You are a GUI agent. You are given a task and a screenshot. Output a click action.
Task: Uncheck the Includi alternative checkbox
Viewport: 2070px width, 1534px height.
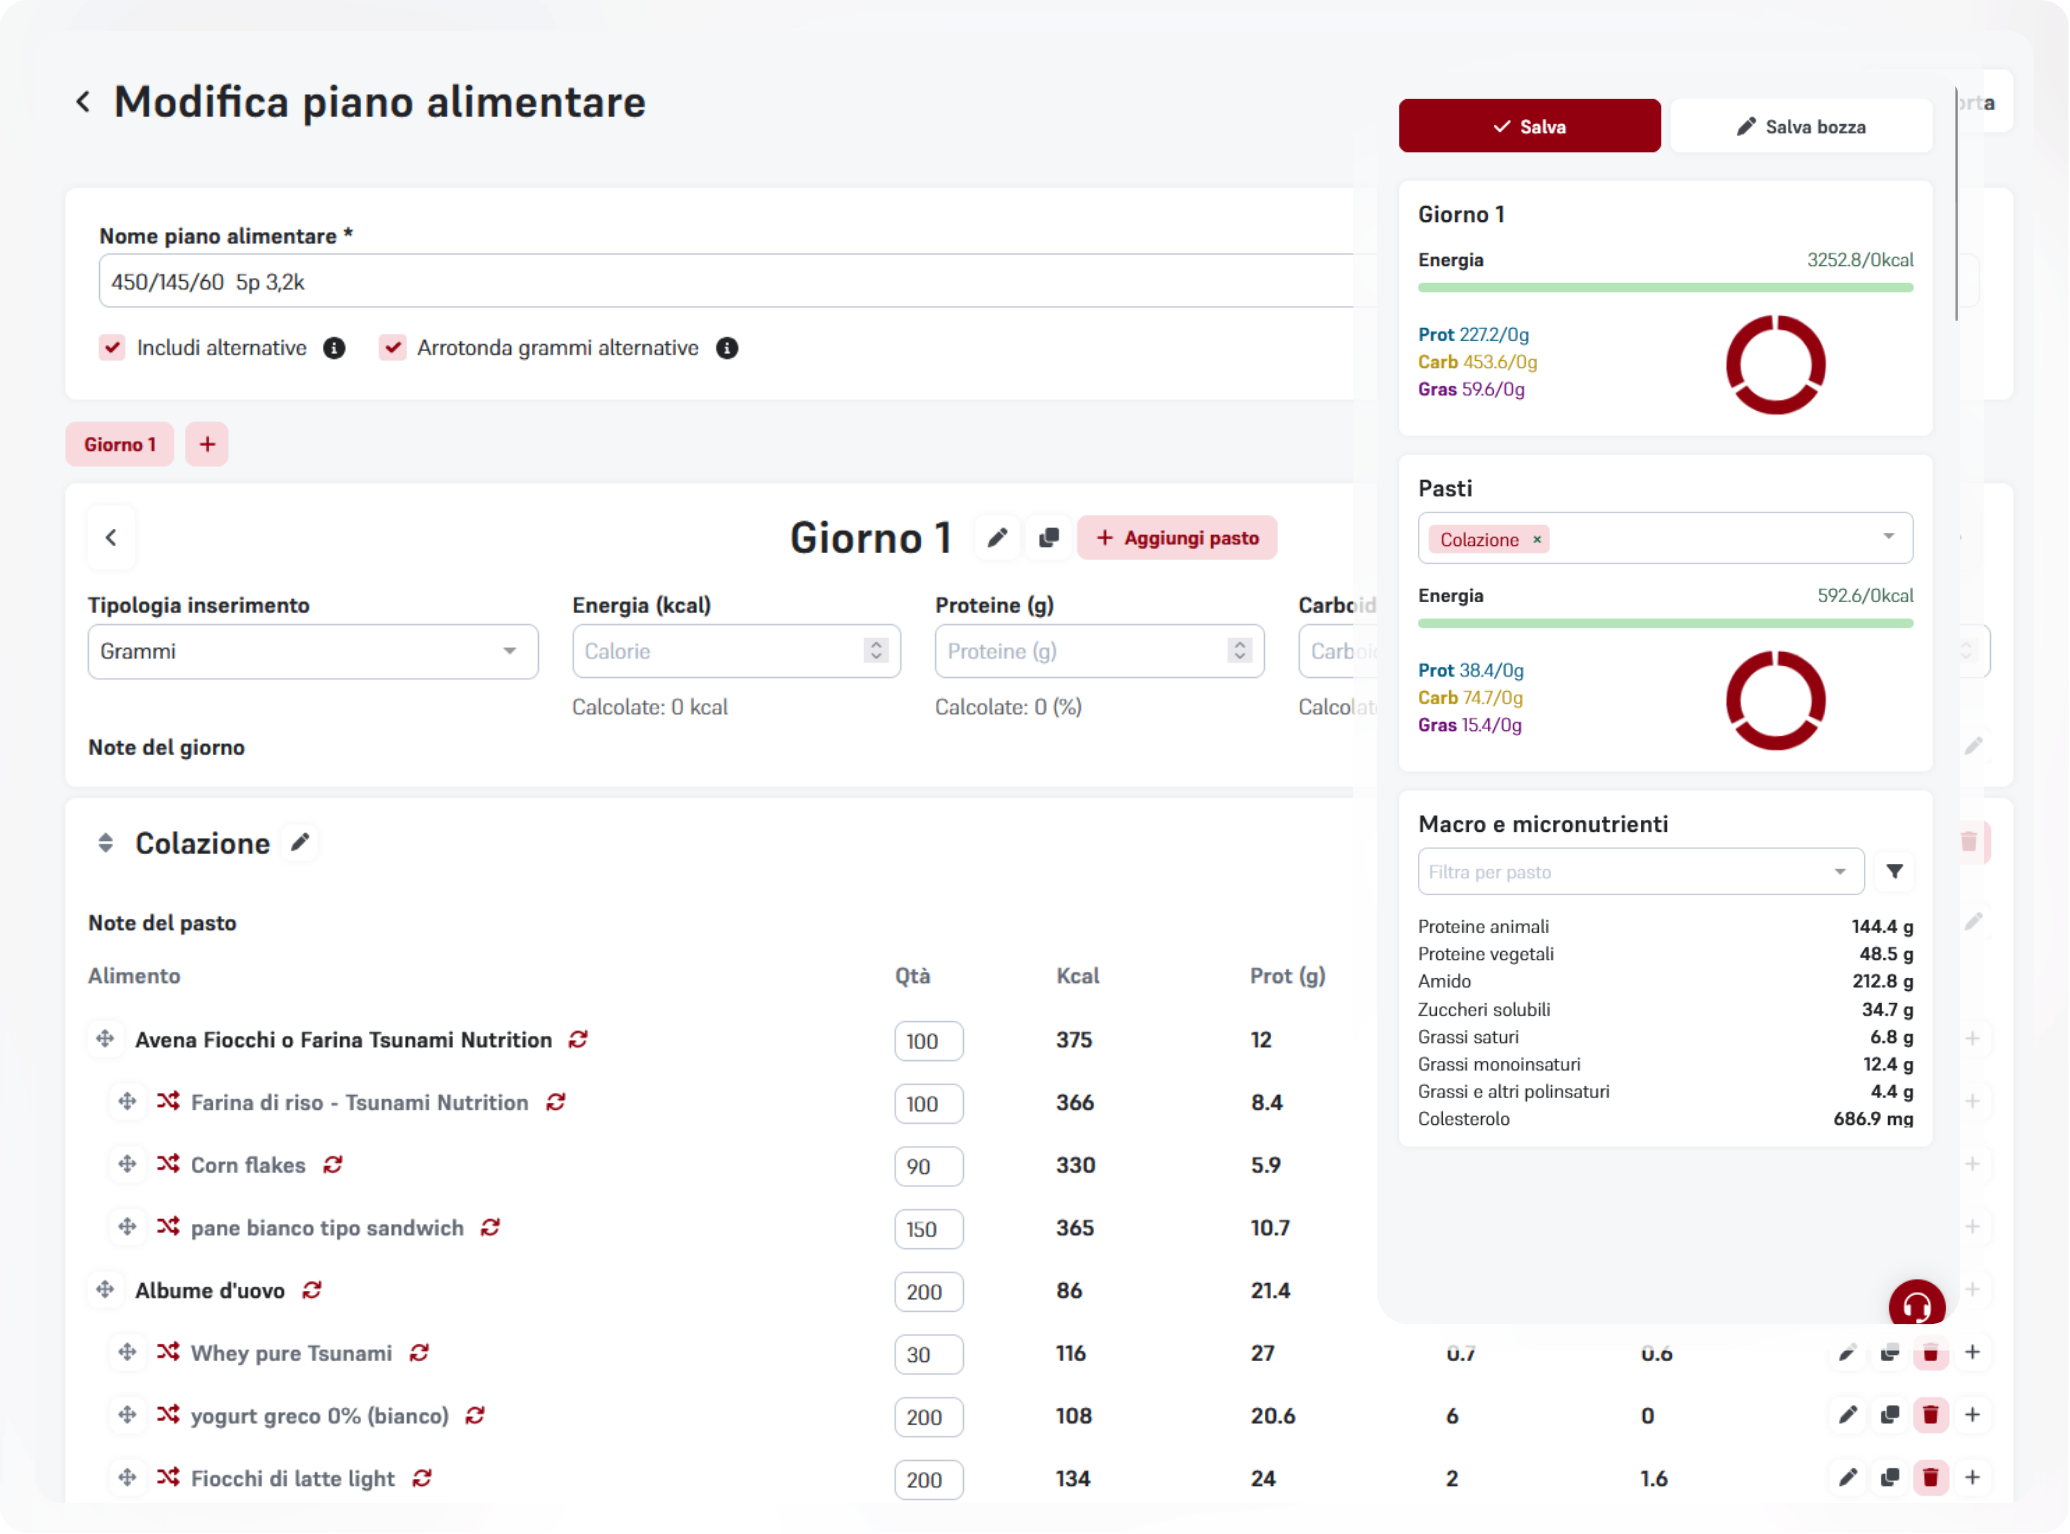coord(112,348)
